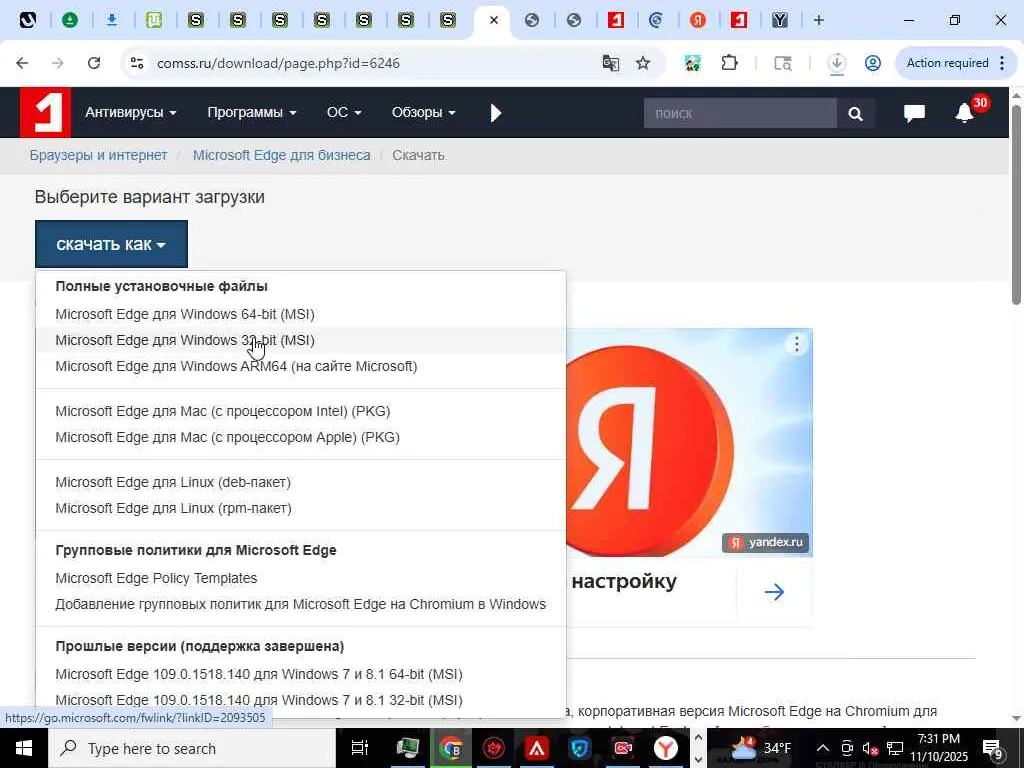Click the search magnifier button

point(856,114)
